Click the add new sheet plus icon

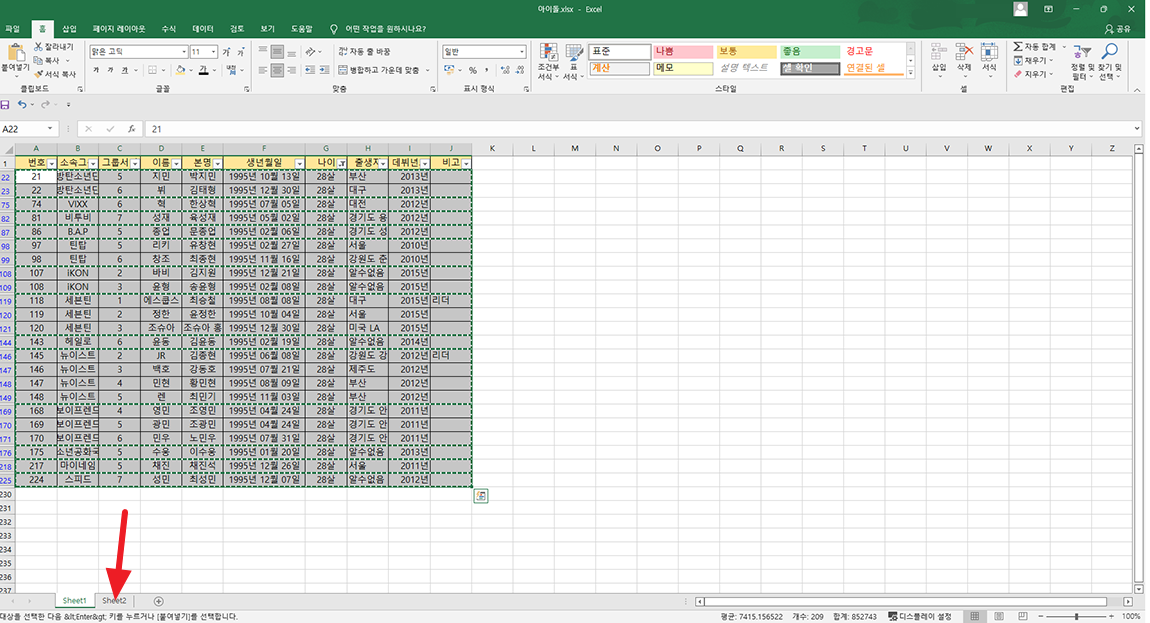click(158, 601)
